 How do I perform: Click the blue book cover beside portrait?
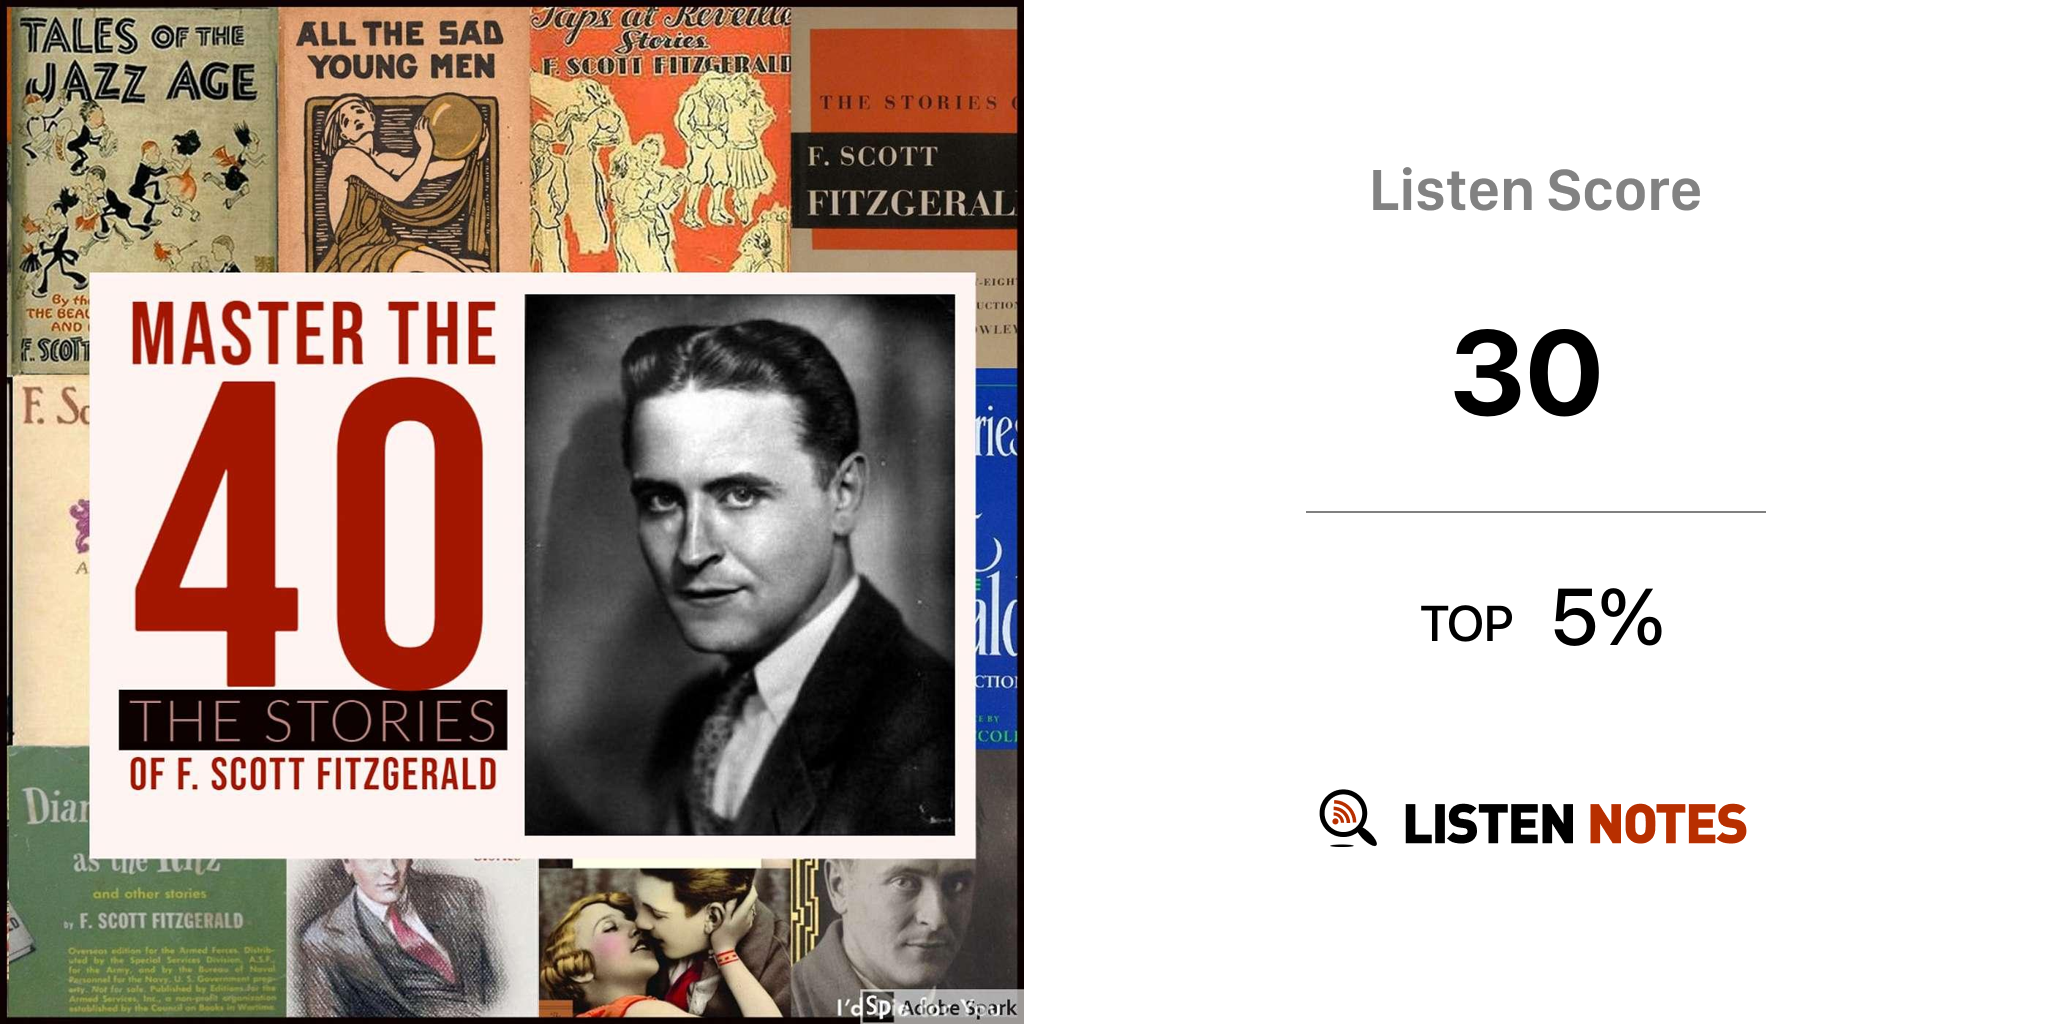tap(996, 558)
